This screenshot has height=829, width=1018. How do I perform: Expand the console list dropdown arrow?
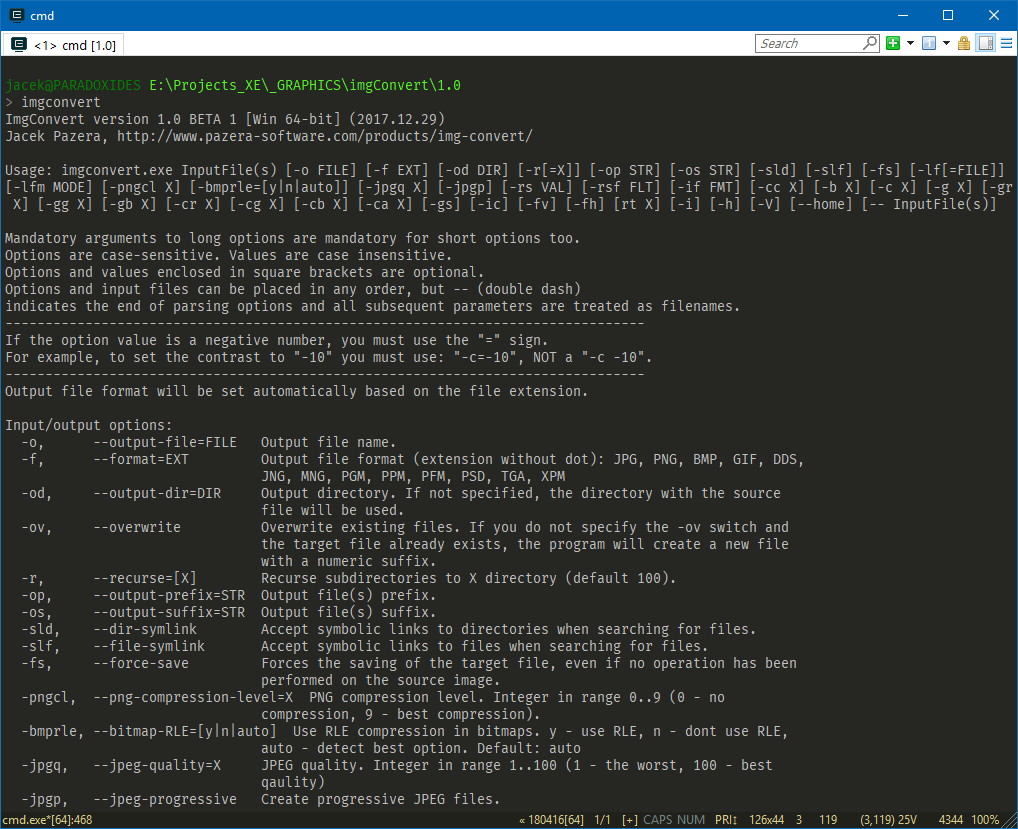click(946, 43)
